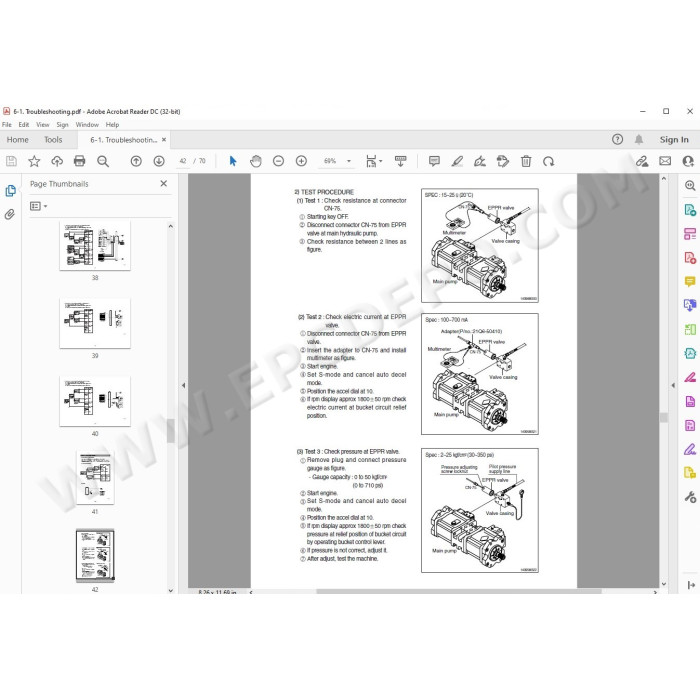The width and height of the screenshot is (700, 700).
Task: Click the sign document pen icon
Action: click(480, 161)
